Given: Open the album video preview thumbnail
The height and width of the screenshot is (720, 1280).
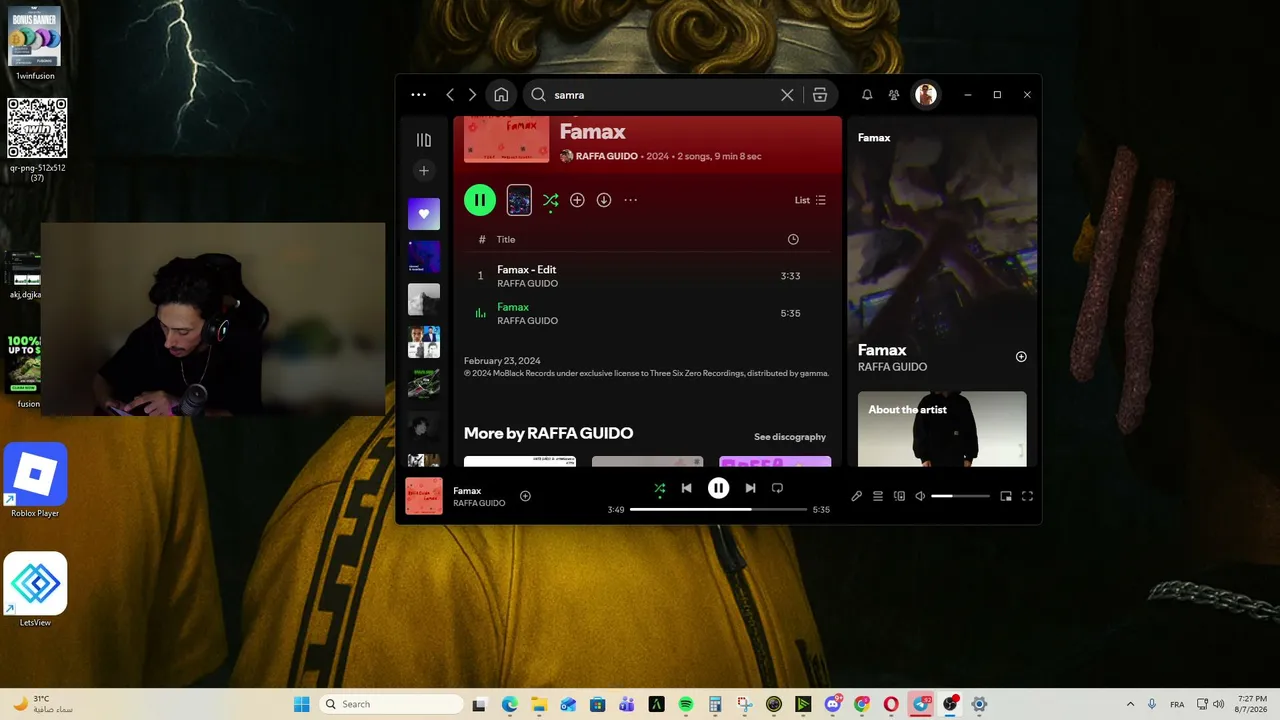Looking at the screenshot, I should click(519, 200).
